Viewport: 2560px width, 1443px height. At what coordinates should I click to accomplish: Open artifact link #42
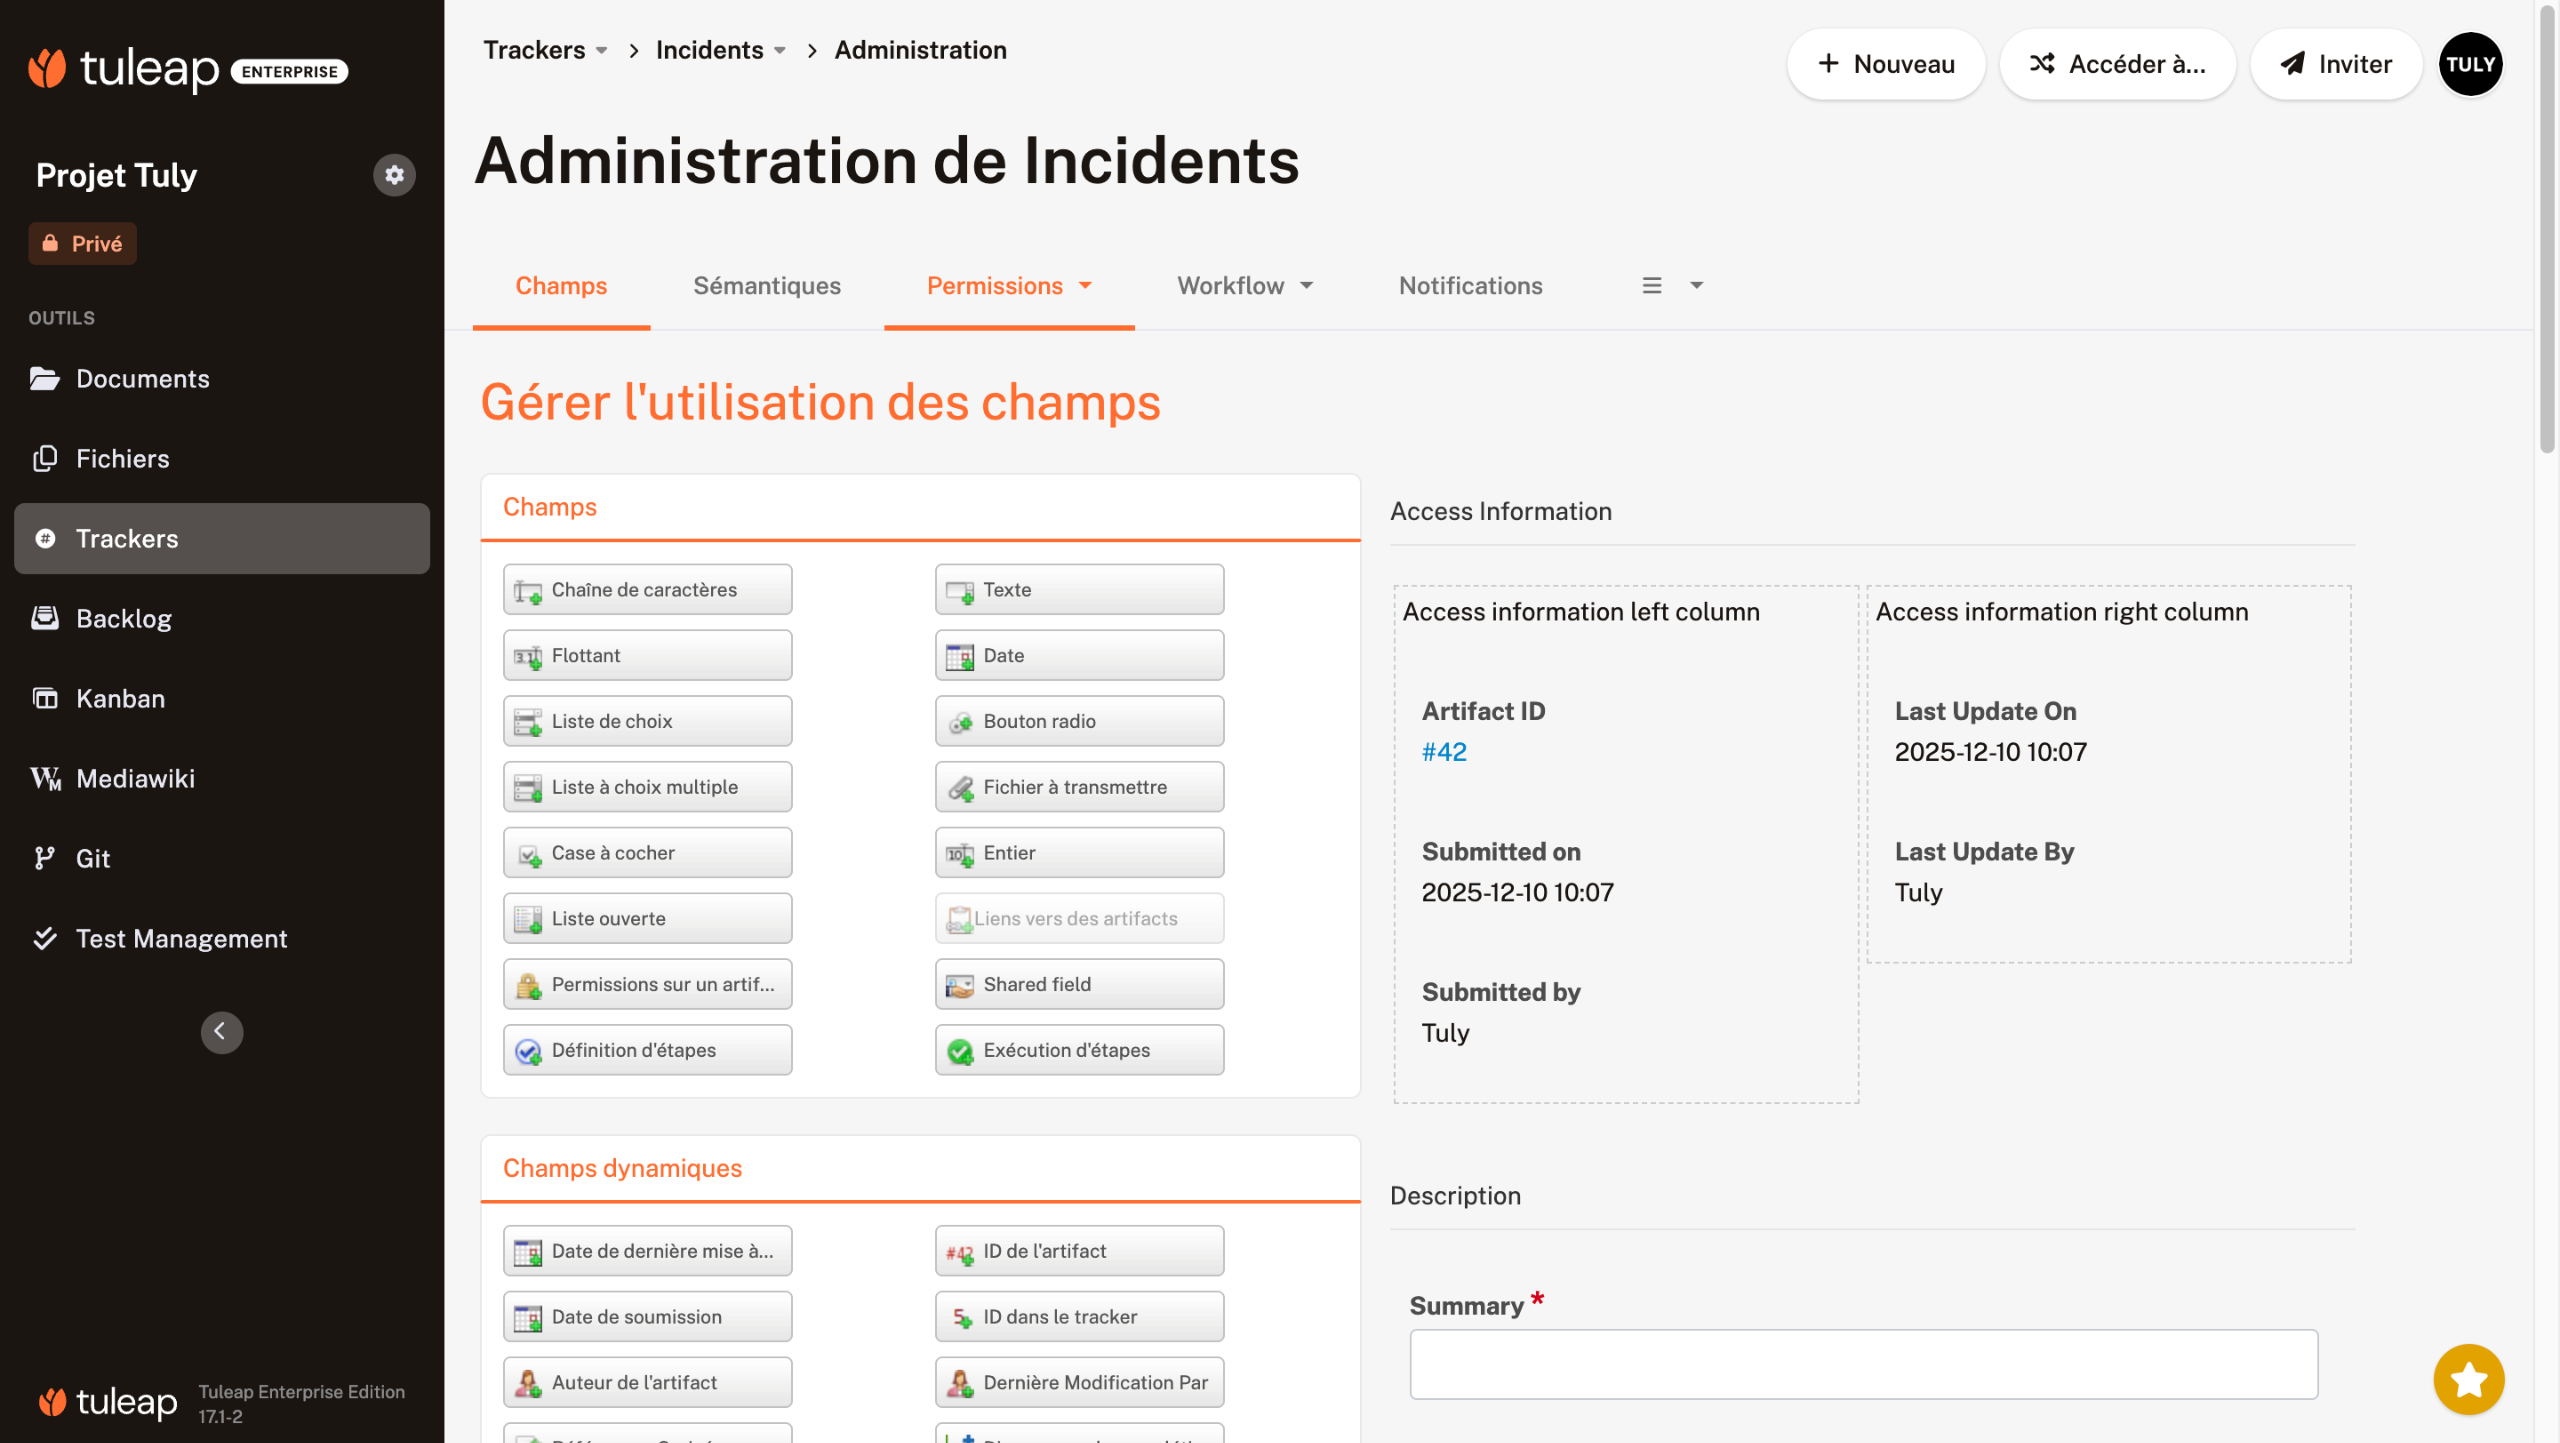(1444, 752)
